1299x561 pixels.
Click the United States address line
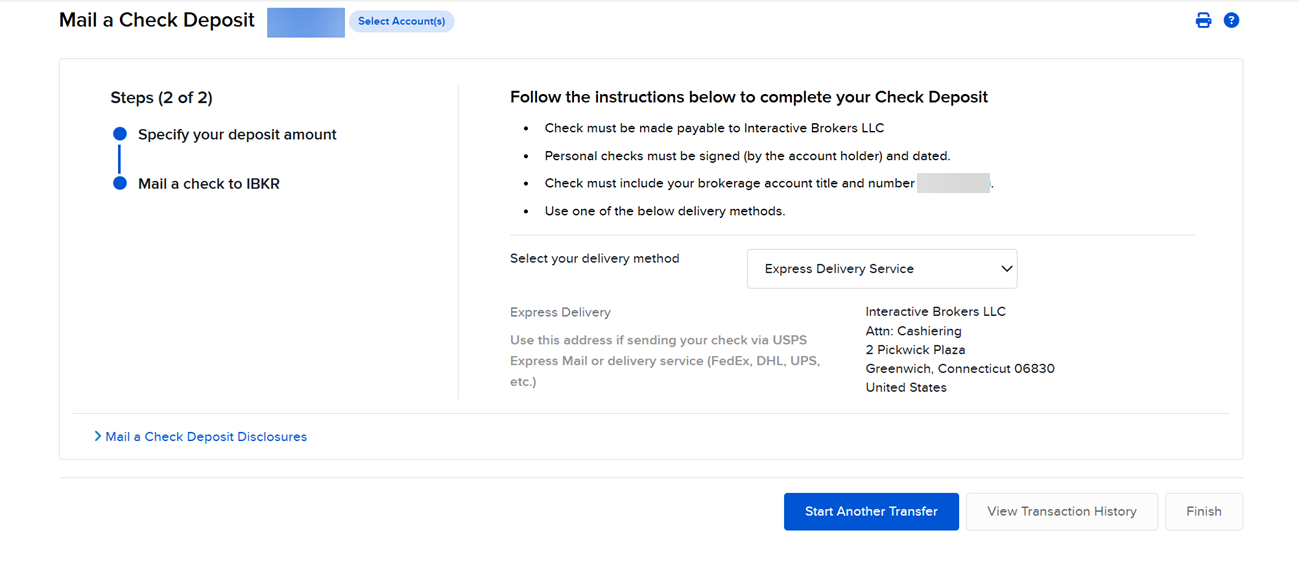point(906,387)
